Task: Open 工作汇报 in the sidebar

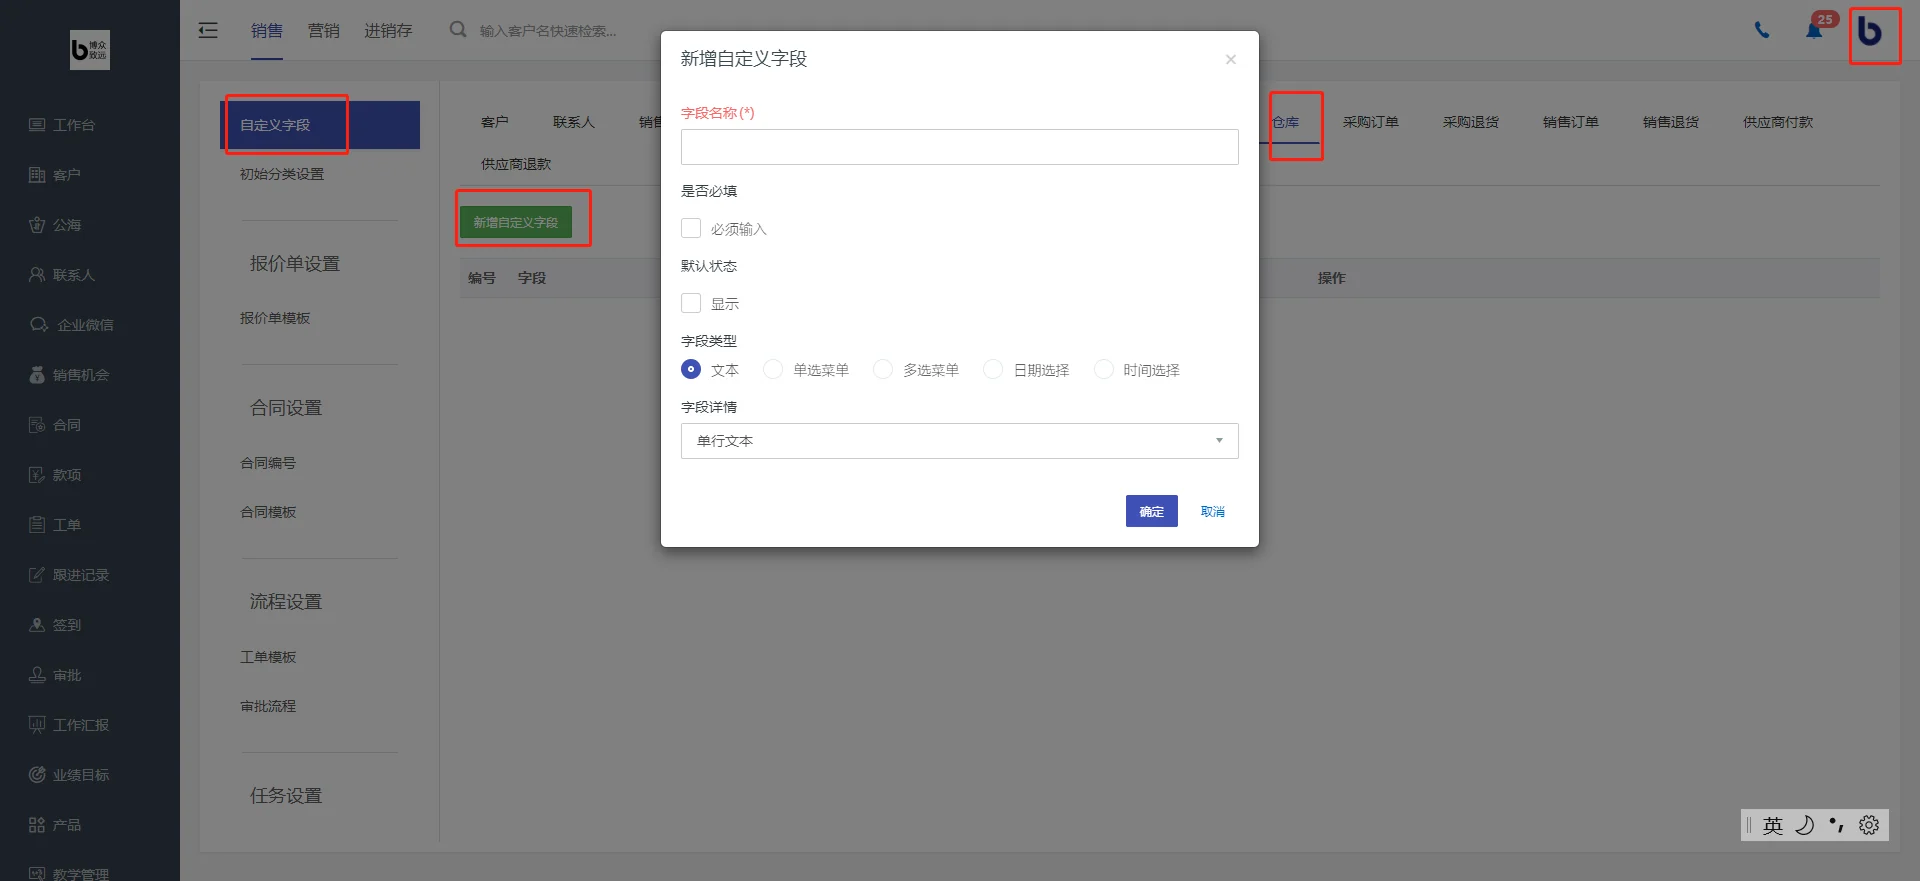Action: [69, 725]
